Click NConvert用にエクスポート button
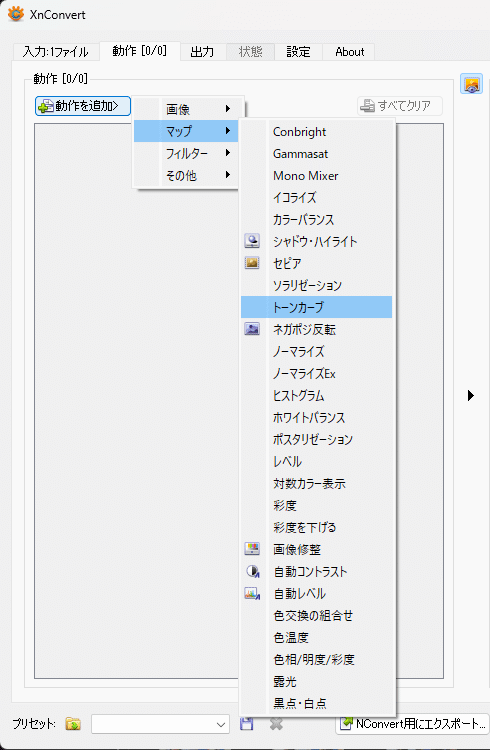Viewport: 490px width, 750px height. [412, 724]
